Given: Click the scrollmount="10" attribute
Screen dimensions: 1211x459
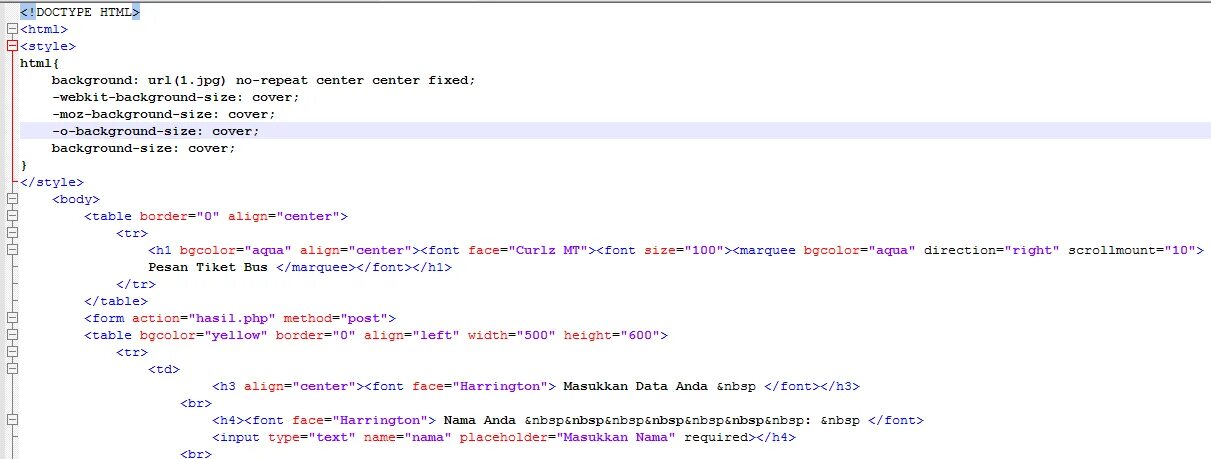Looking at the screenshot, I should [x=1132, y=250].
